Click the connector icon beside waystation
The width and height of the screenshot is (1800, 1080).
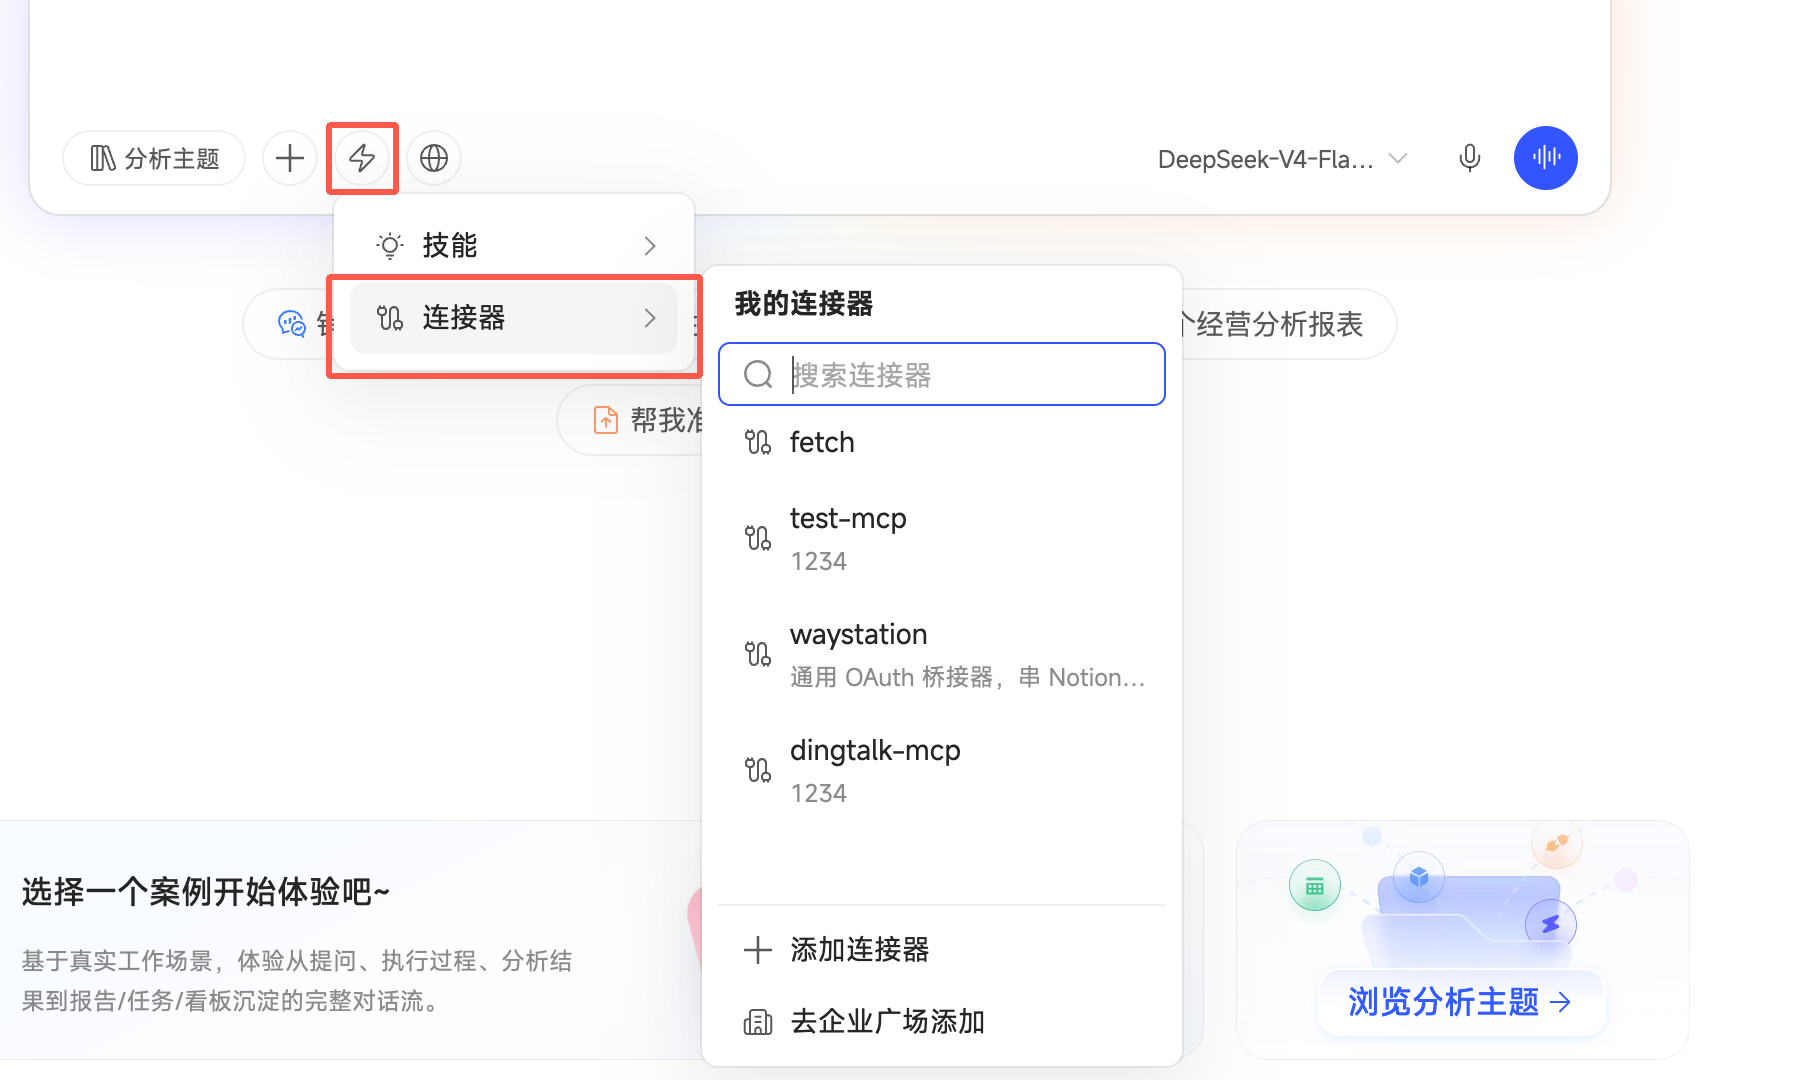click(x=758, y=655)
